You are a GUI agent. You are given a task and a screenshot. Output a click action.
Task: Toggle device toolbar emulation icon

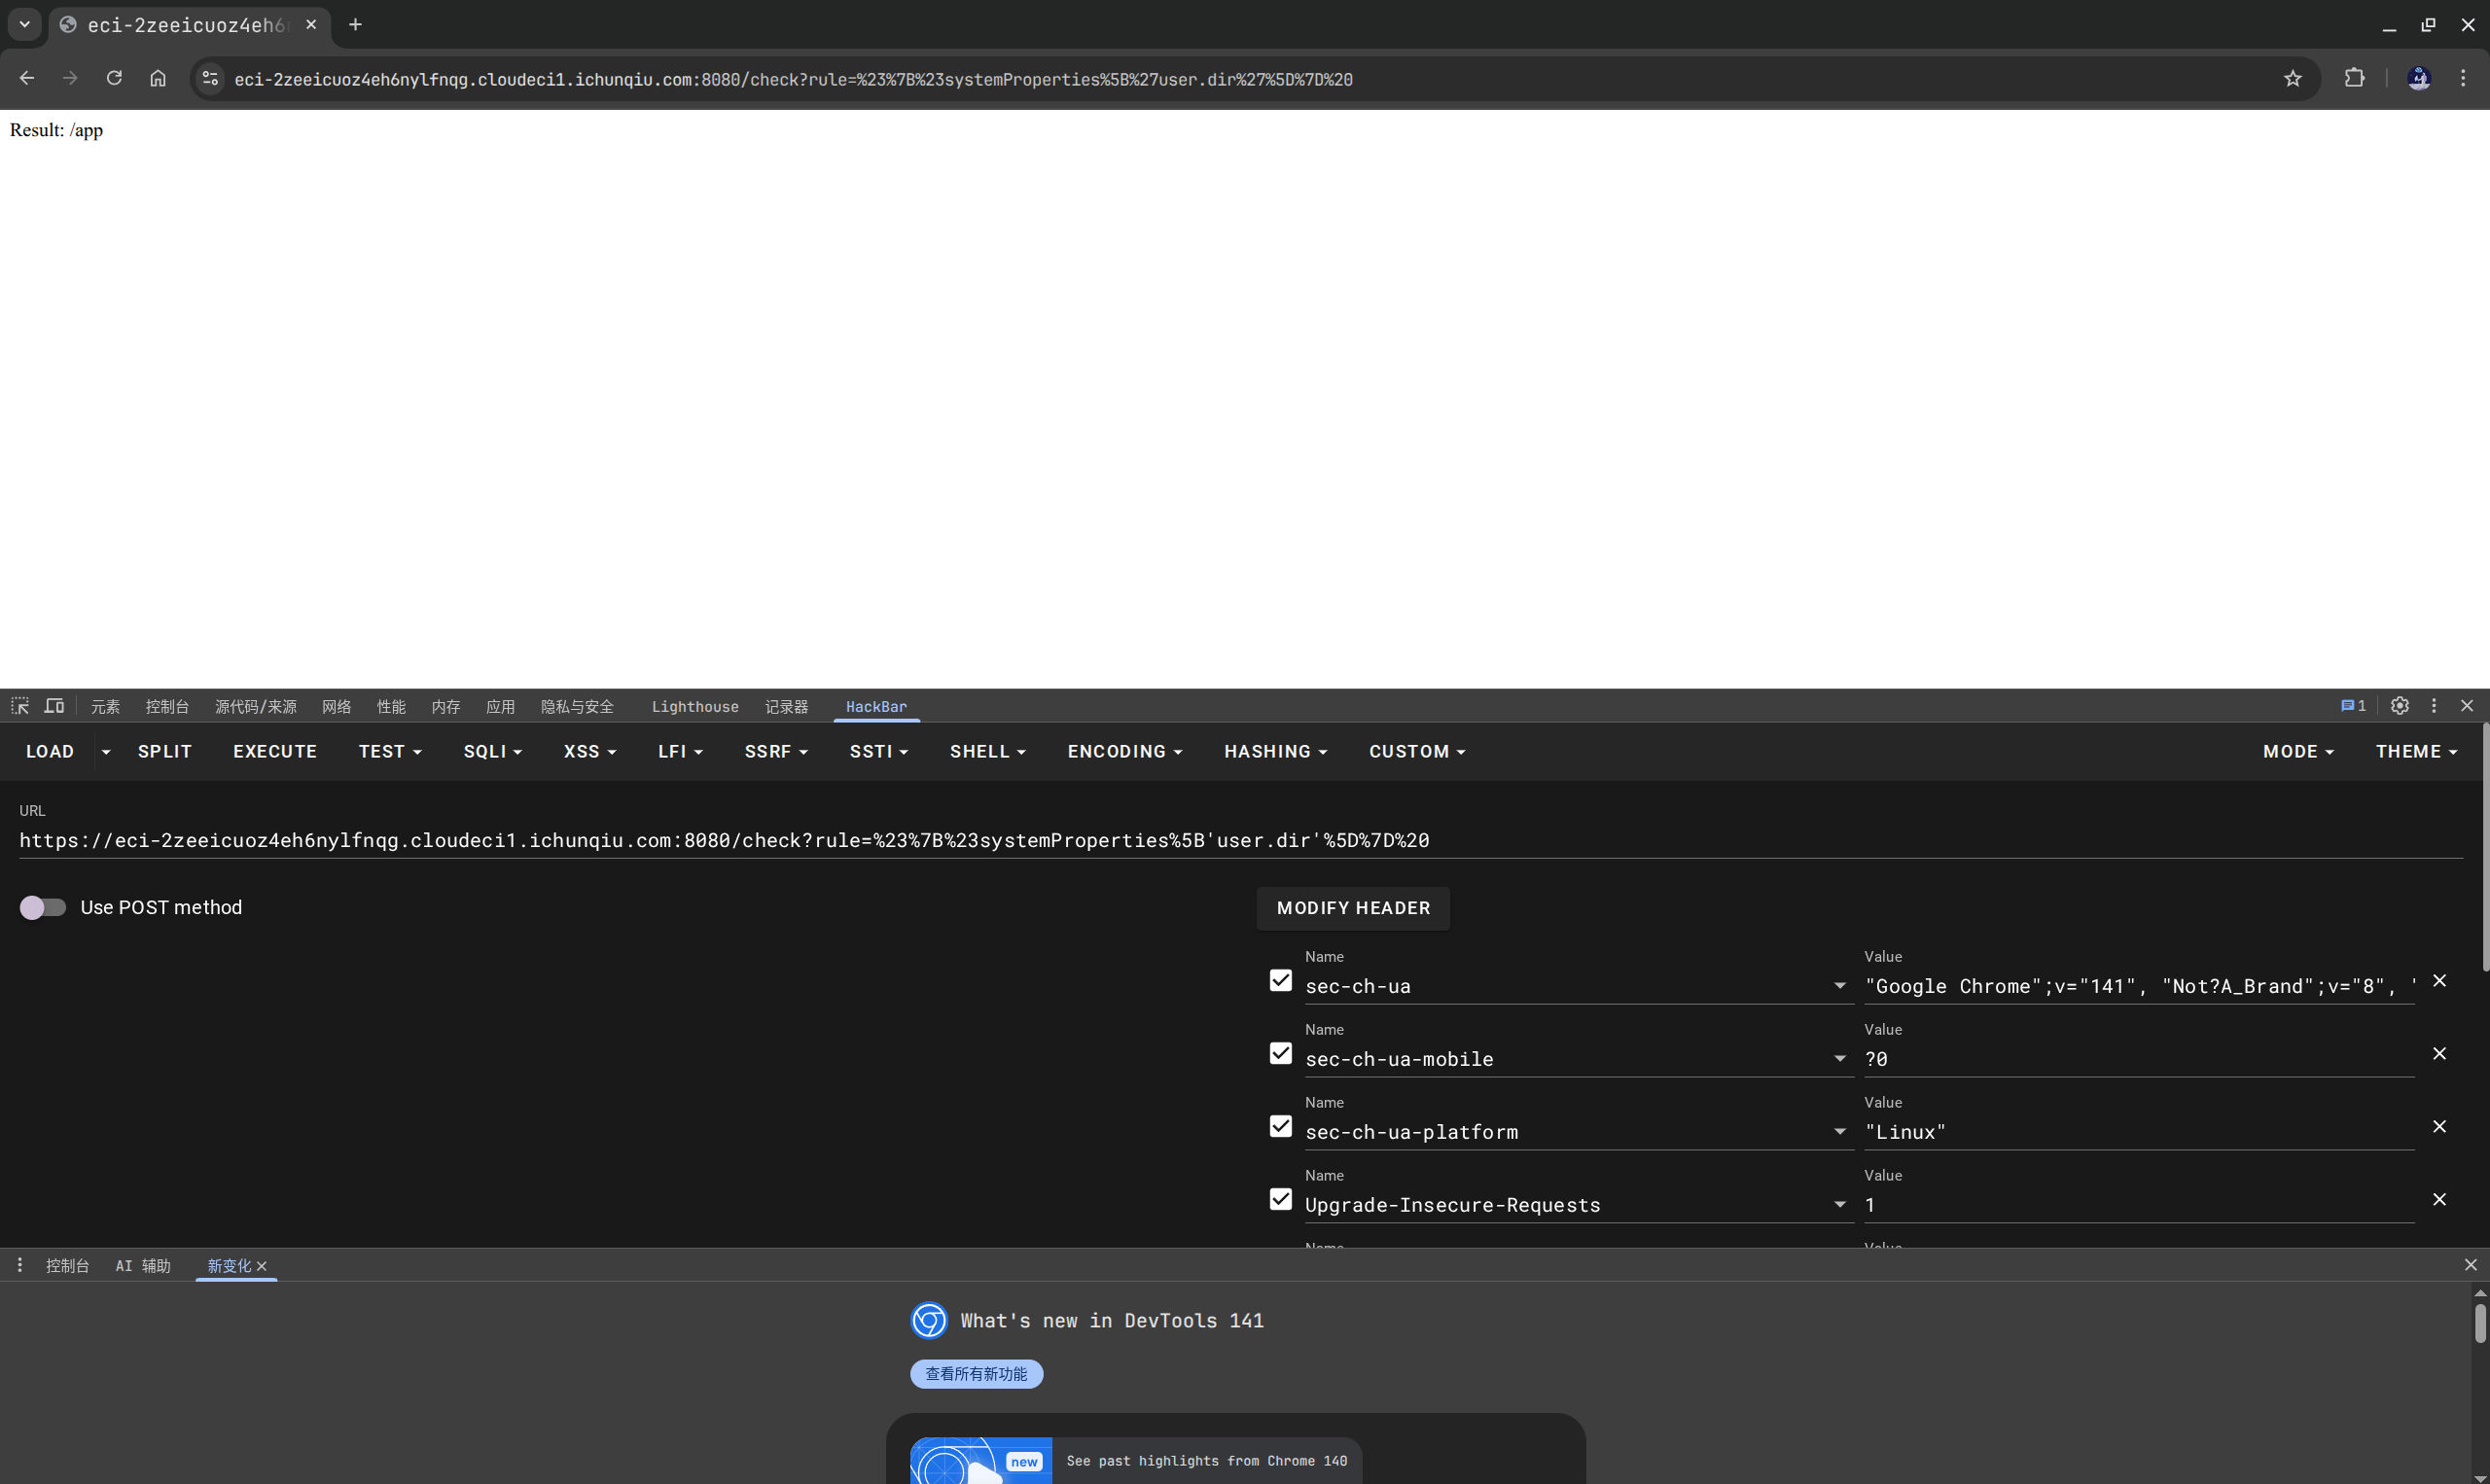(54, 706)
